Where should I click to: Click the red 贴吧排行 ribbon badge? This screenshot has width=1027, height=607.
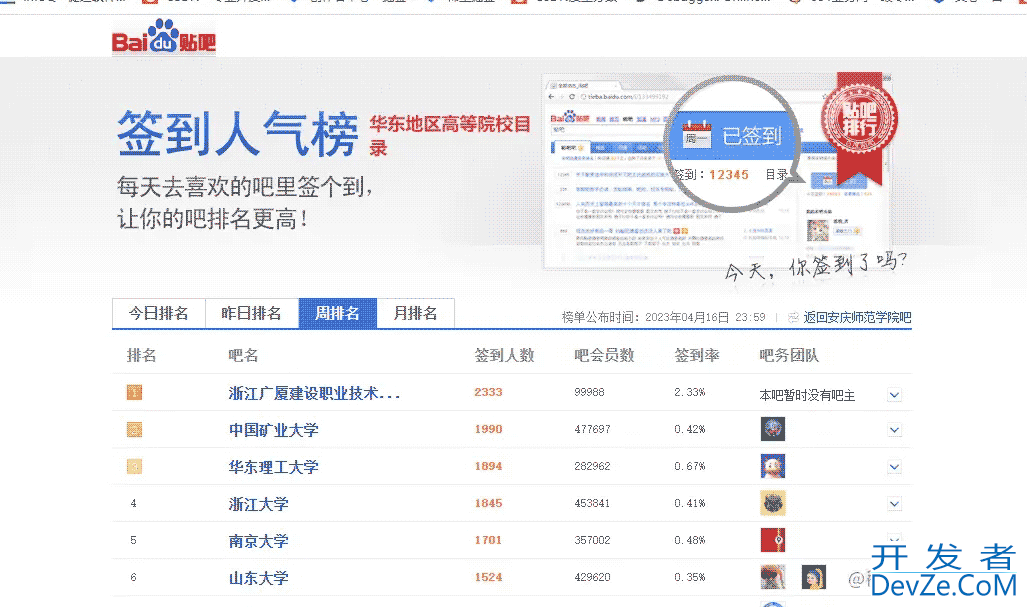point(859,127)
